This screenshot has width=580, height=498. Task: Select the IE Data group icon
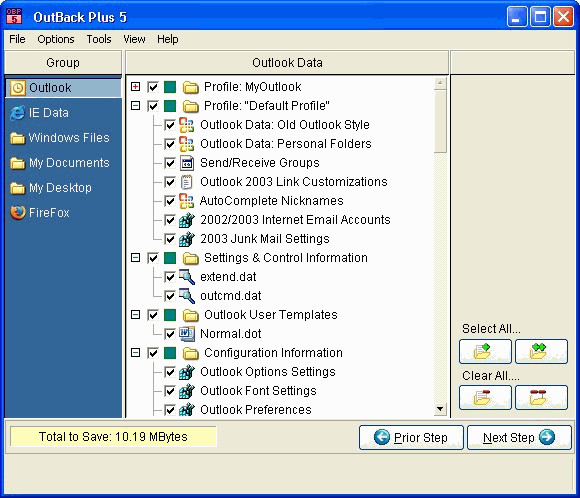(x=17, y=113)
